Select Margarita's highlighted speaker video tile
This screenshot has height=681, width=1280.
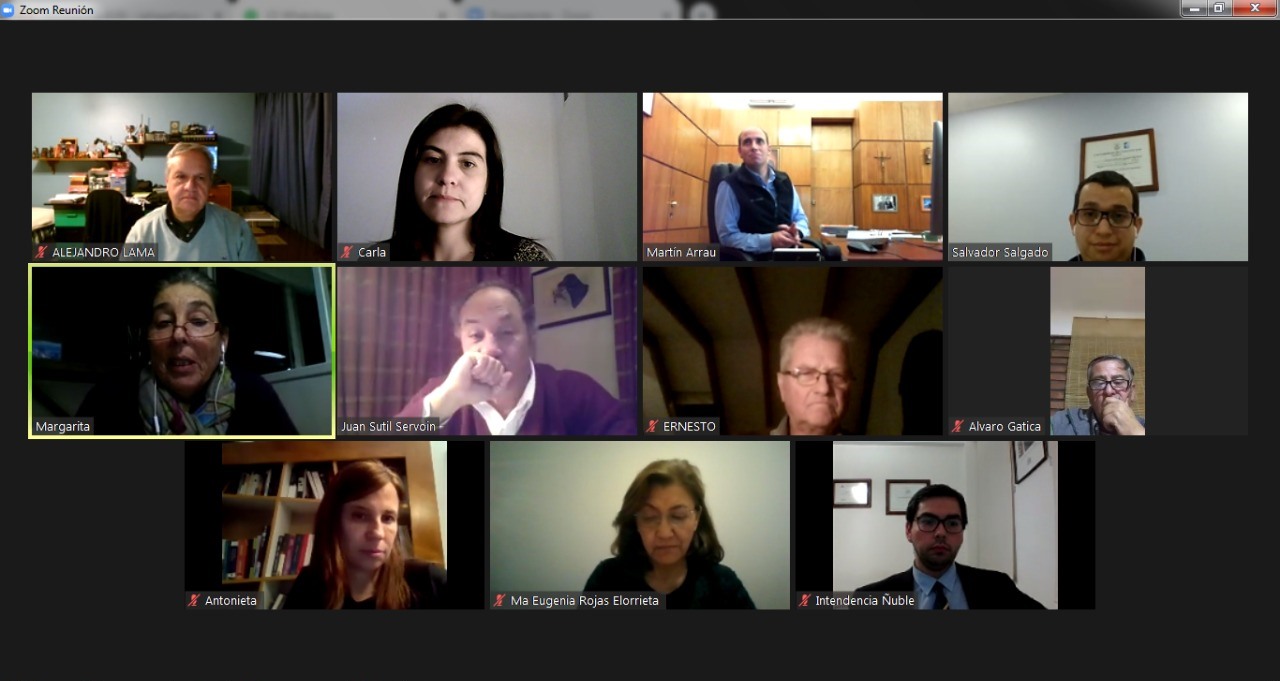click(x=182, y=351)
